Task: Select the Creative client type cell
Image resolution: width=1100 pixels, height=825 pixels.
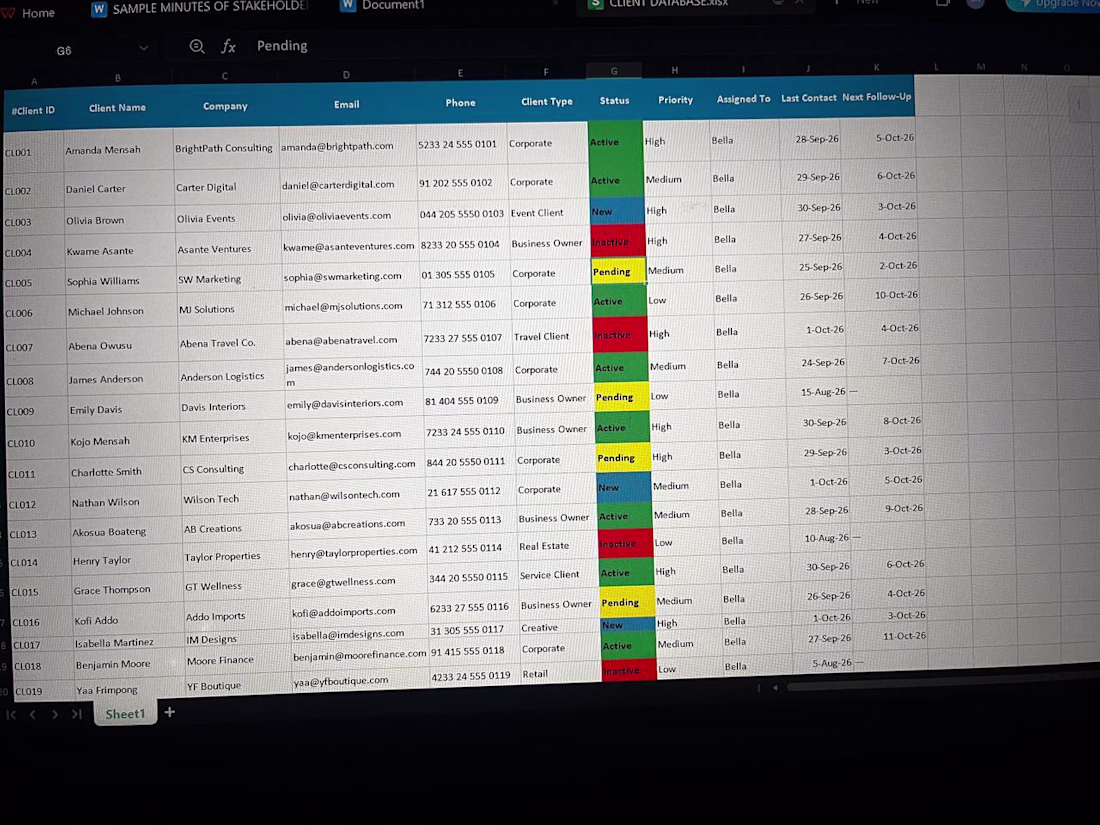Action: point(560,627)
